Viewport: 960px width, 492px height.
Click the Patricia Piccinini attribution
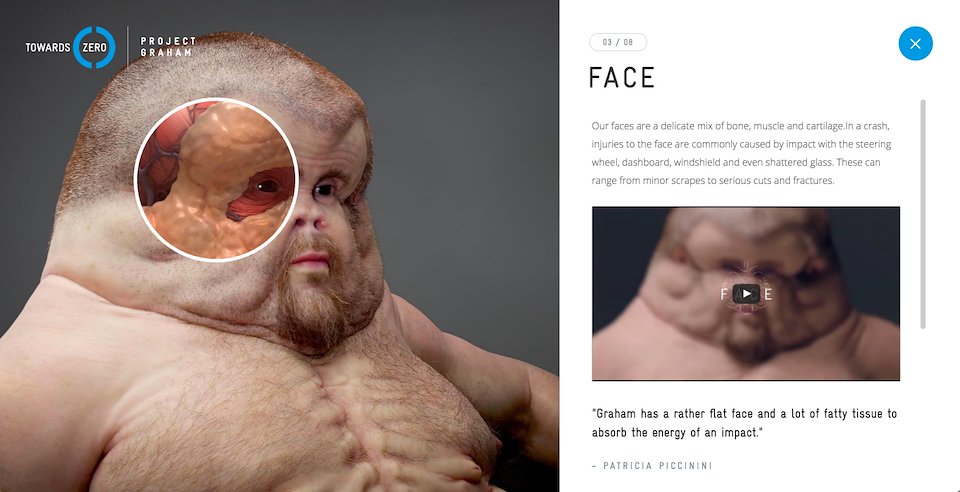[652, 466]
